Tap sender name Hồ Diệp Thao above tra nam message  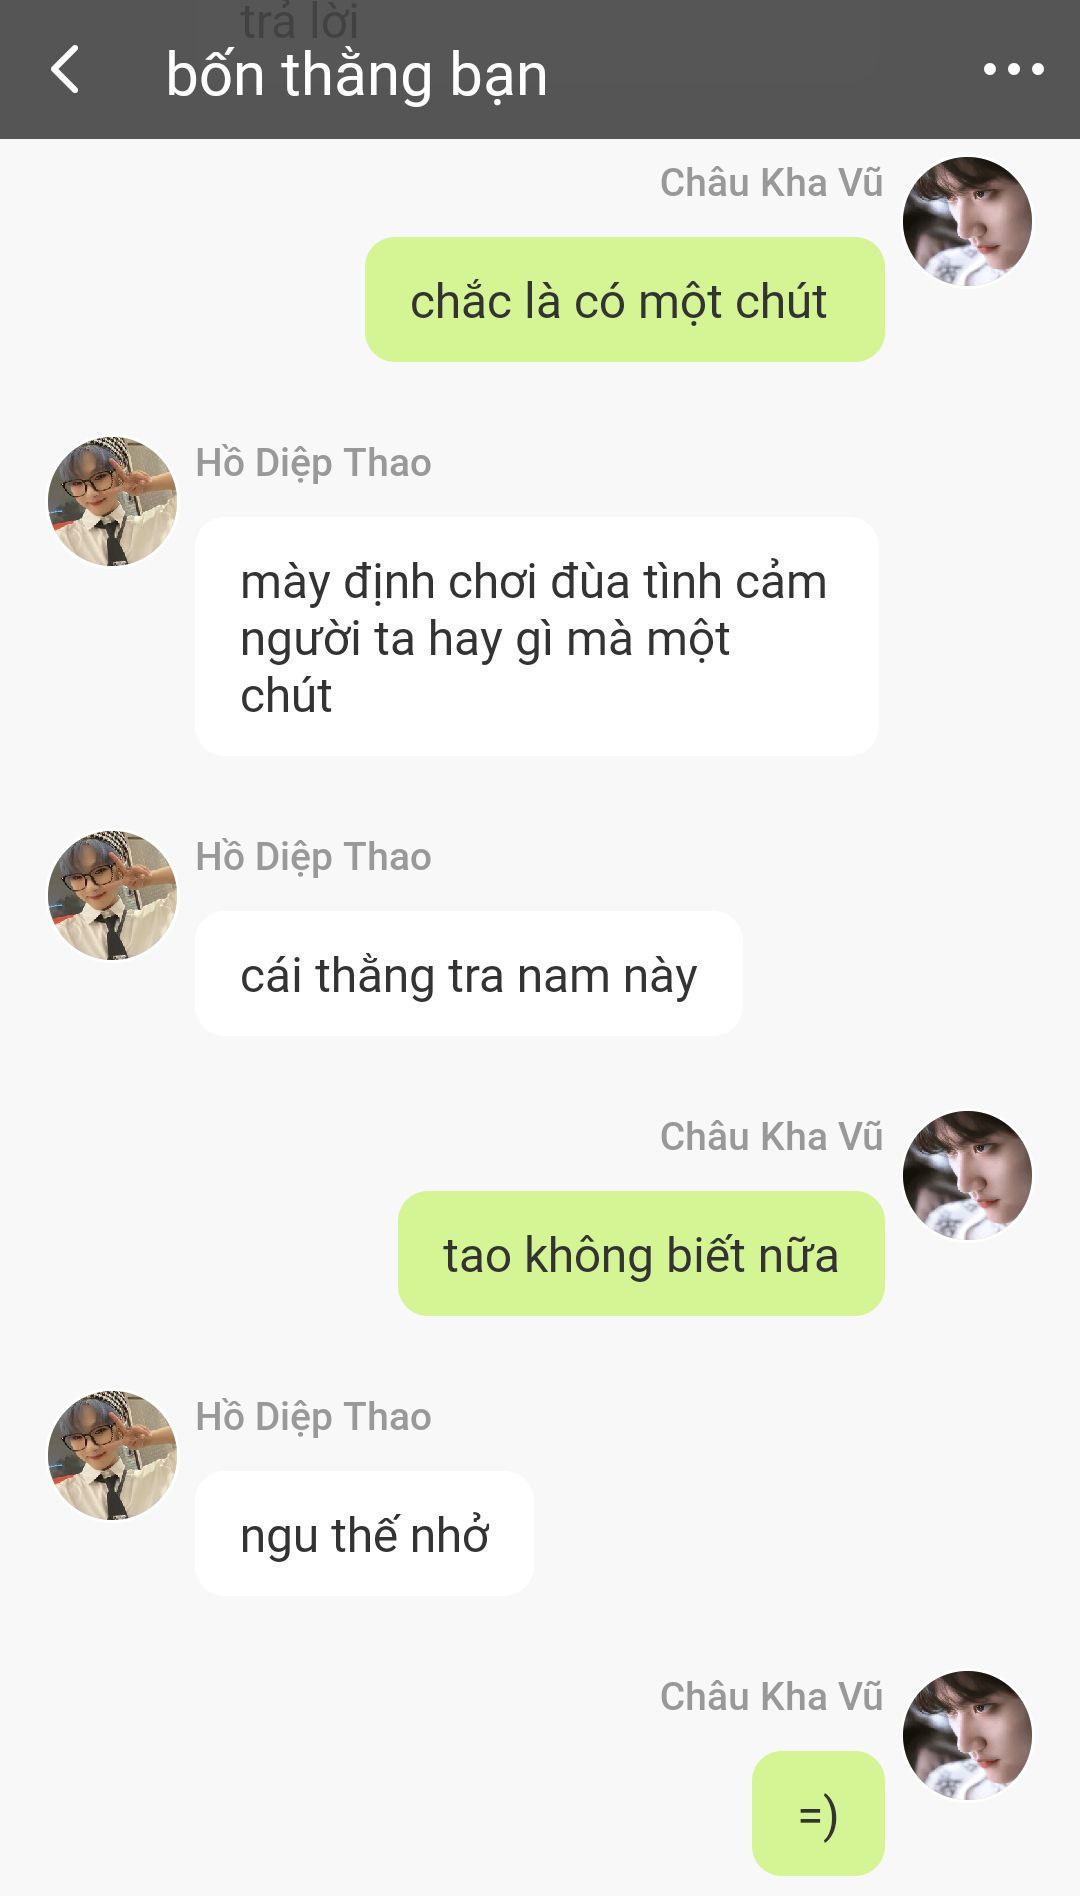coord(314,858)
